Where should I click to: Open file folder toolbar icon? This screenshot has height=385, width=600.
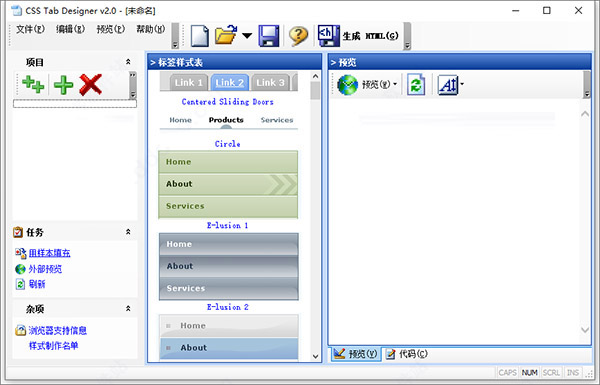click(226, 36)
